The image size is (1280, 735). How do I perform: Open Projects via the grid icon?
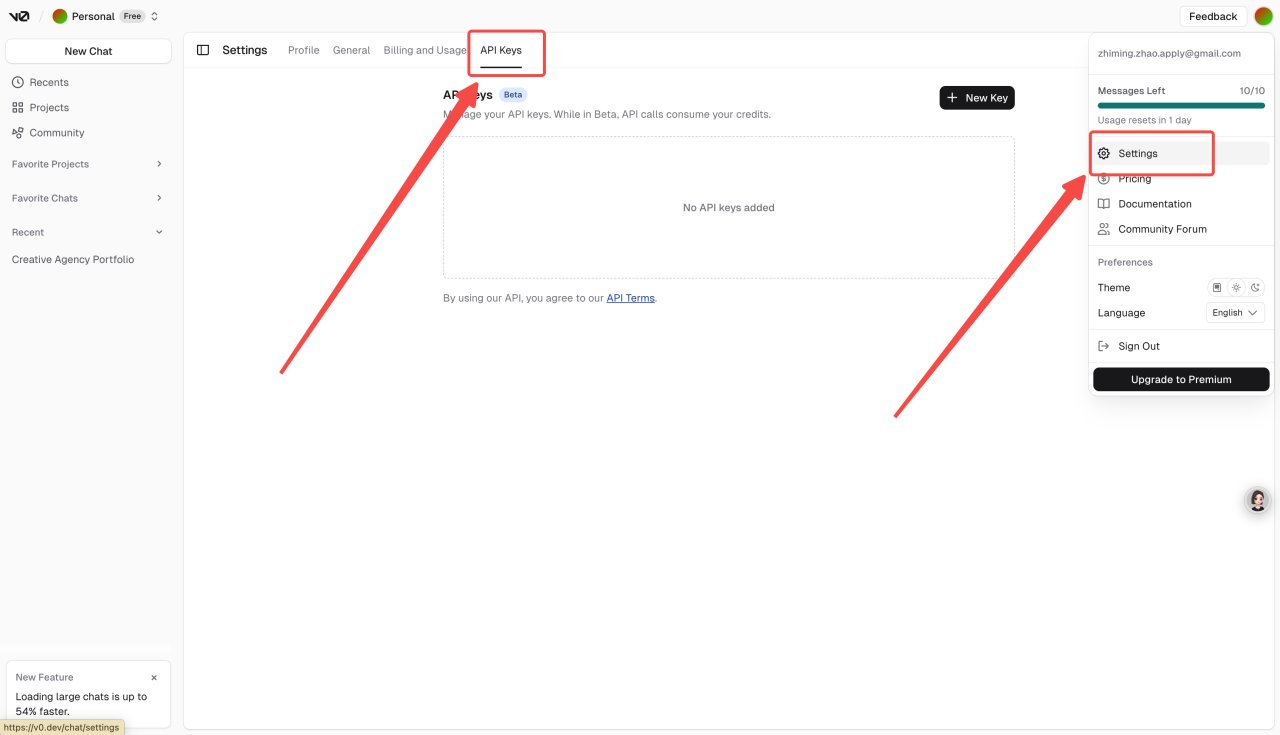(x=18, y=107)
